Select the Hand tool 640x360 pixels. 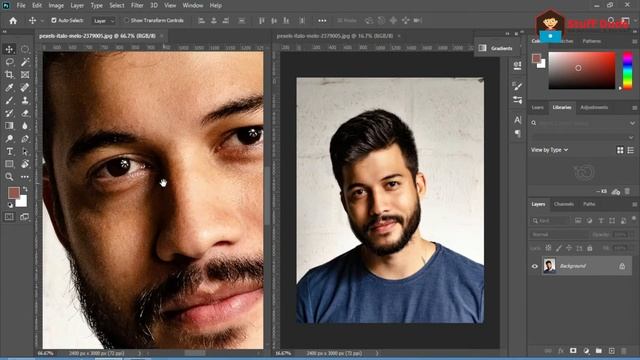pos(25,164)
